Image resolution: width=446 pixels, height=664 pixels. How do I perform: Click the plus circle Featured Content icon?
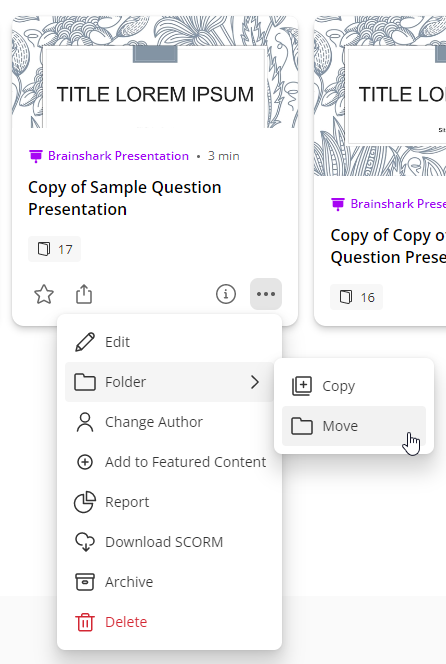coord(85,462)
